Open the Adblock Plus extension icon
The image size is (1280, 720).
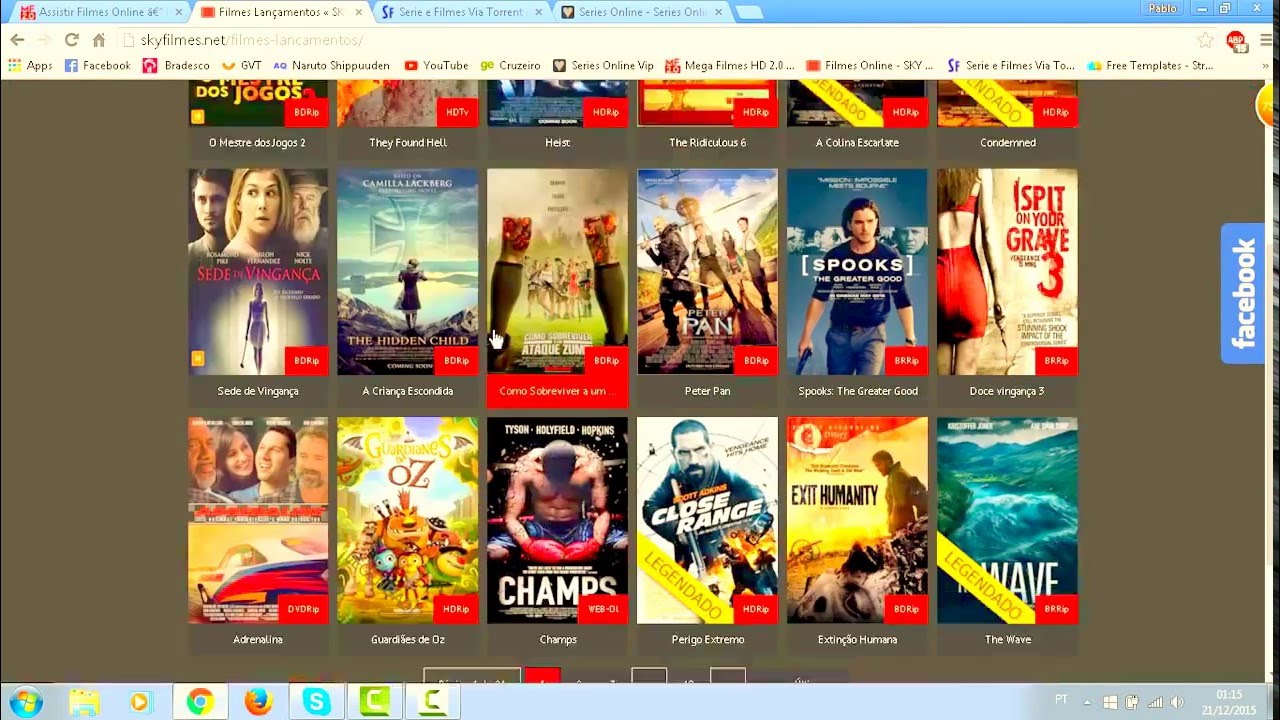click(x=1235, y=40)
